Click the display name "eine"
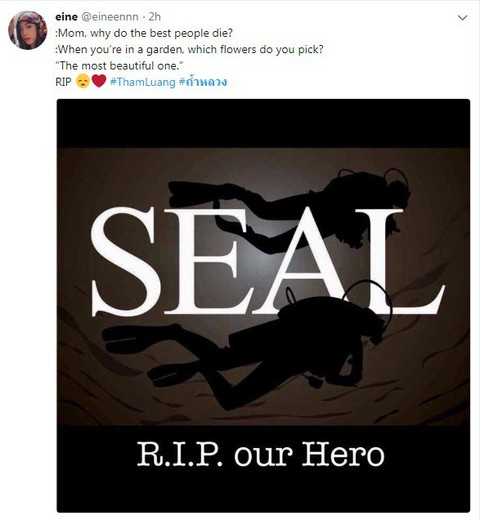Viewport: 480px width, 520px height. [66, 17]
